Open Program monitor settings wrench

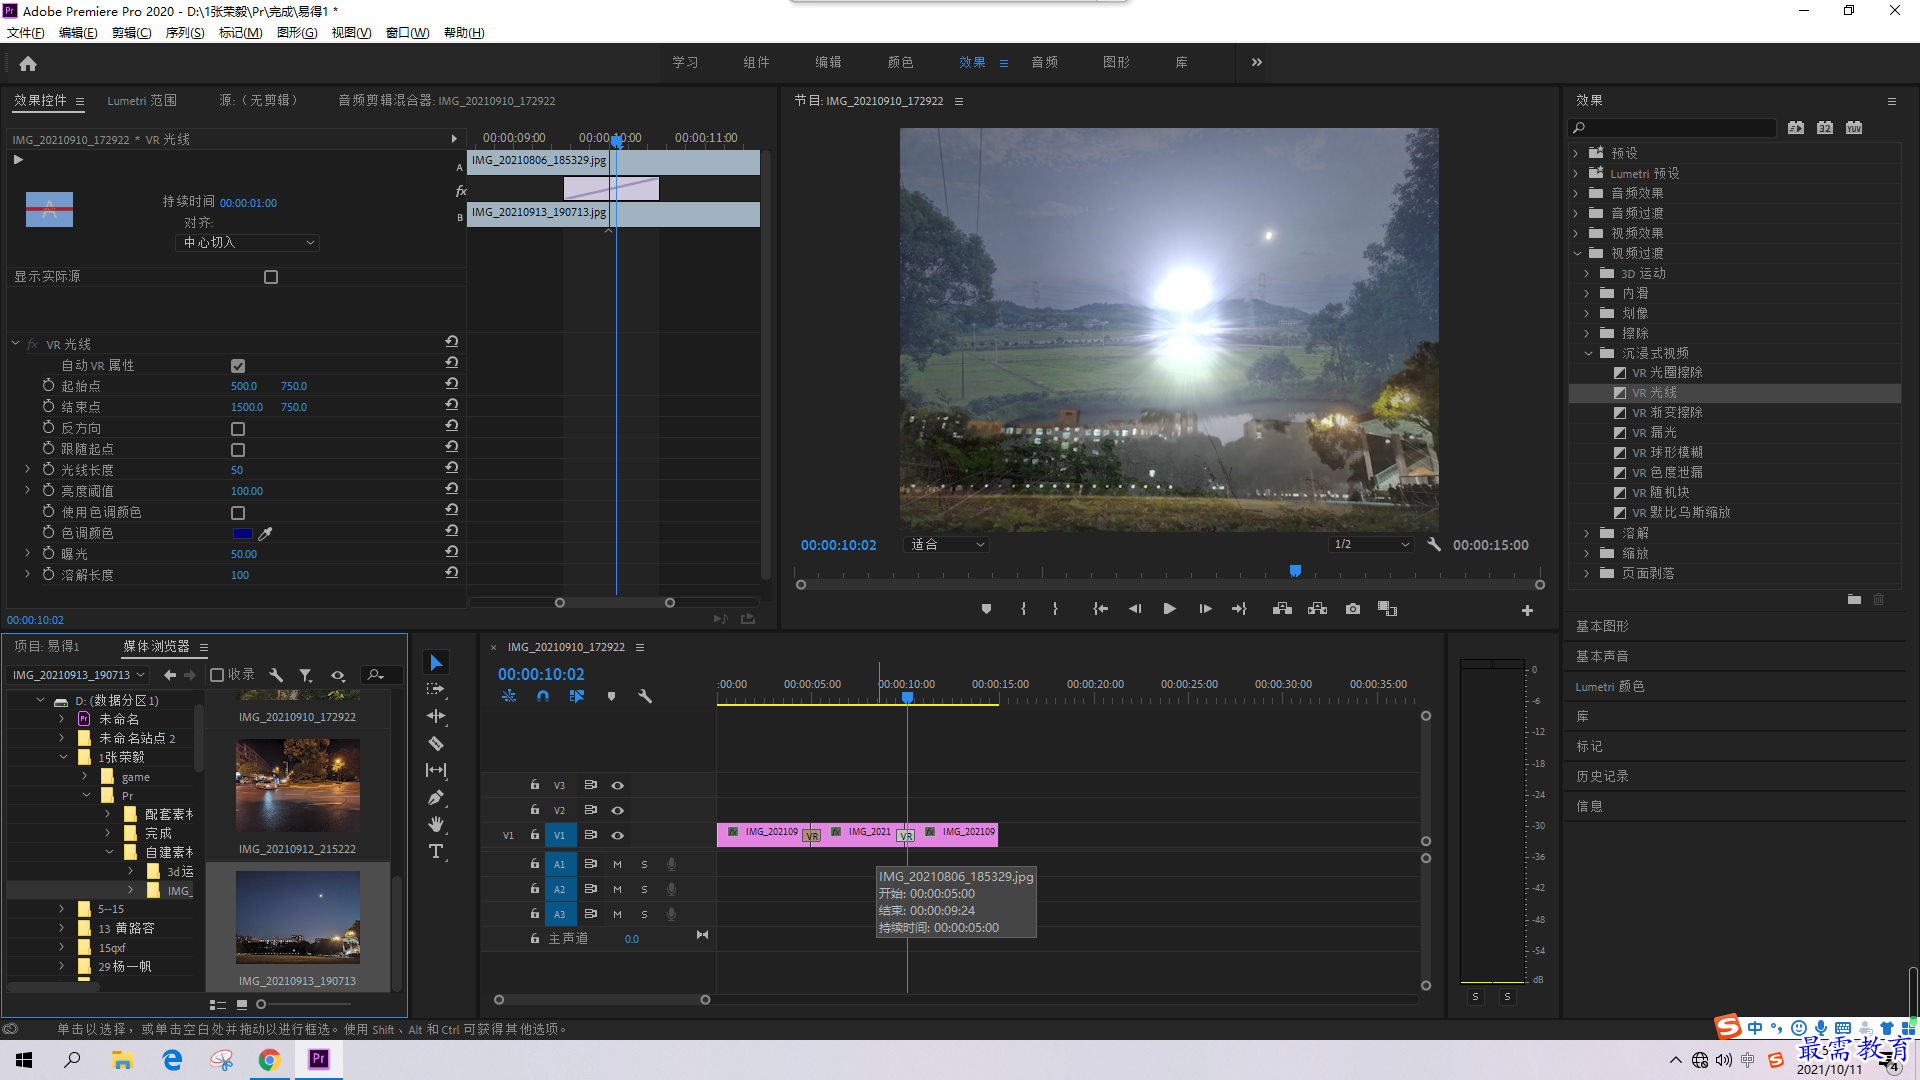pos(1434,545)
